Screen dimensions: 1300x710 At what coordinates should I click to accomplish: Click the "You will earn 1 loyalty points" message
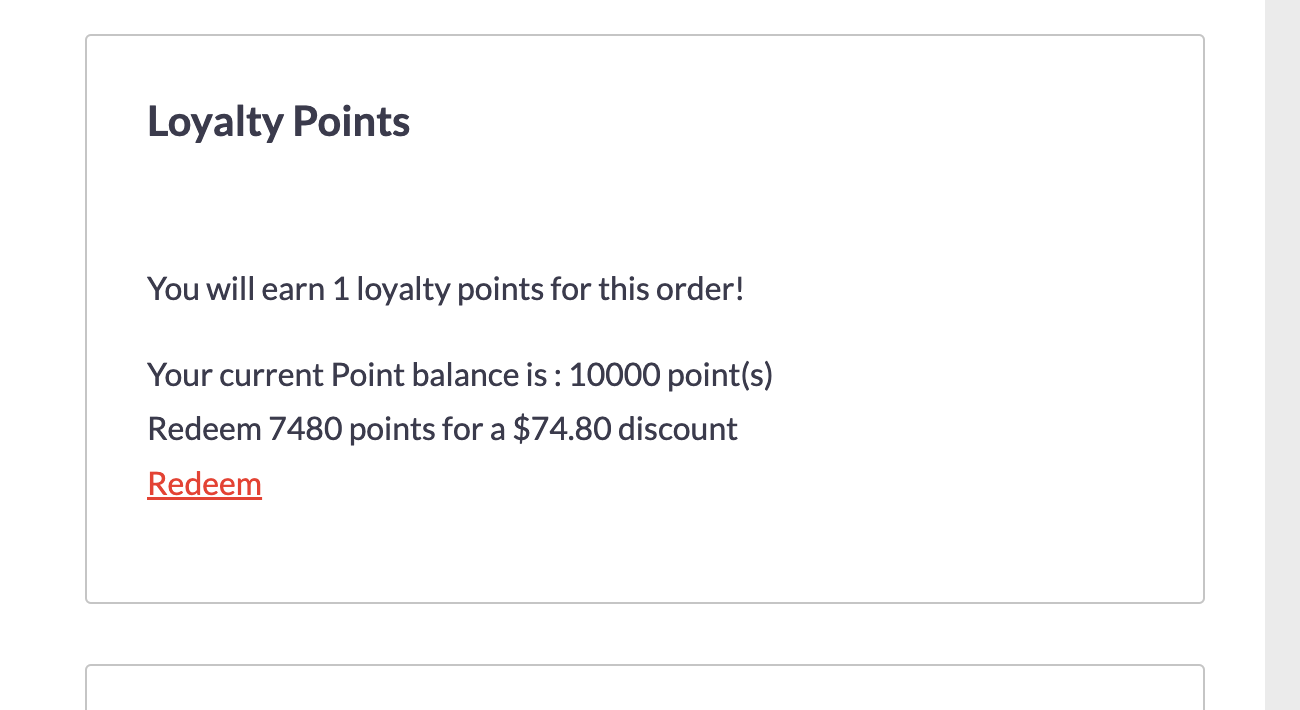445,289
